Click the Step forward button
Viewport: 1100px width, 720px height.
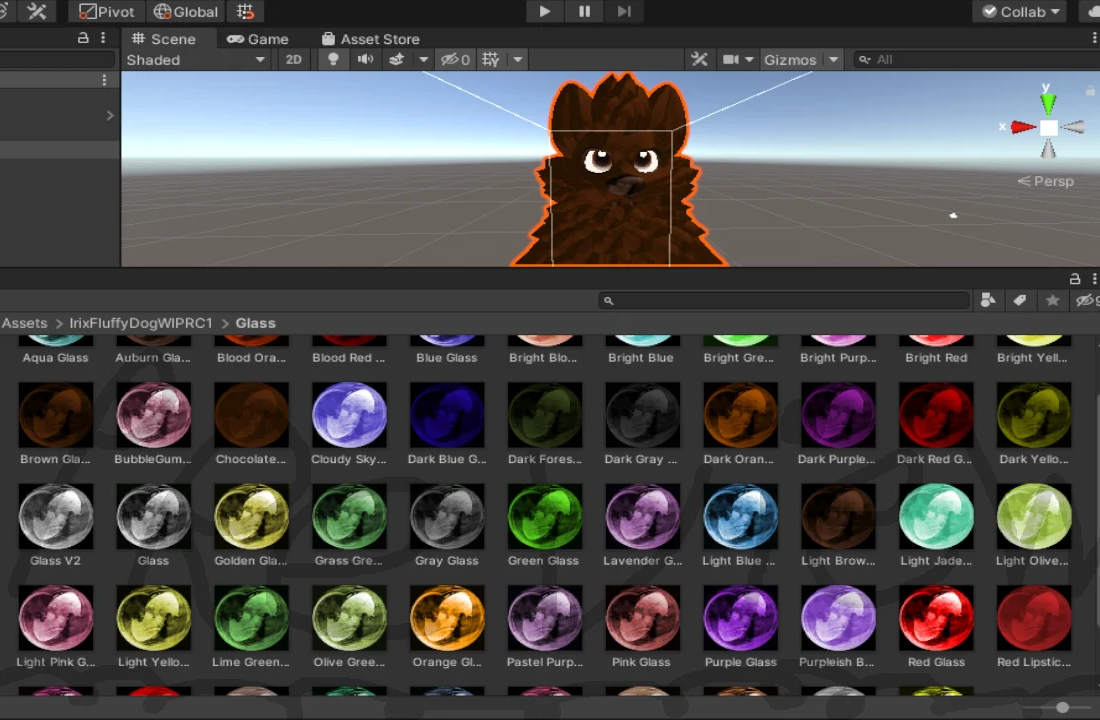tap(624, 11)
